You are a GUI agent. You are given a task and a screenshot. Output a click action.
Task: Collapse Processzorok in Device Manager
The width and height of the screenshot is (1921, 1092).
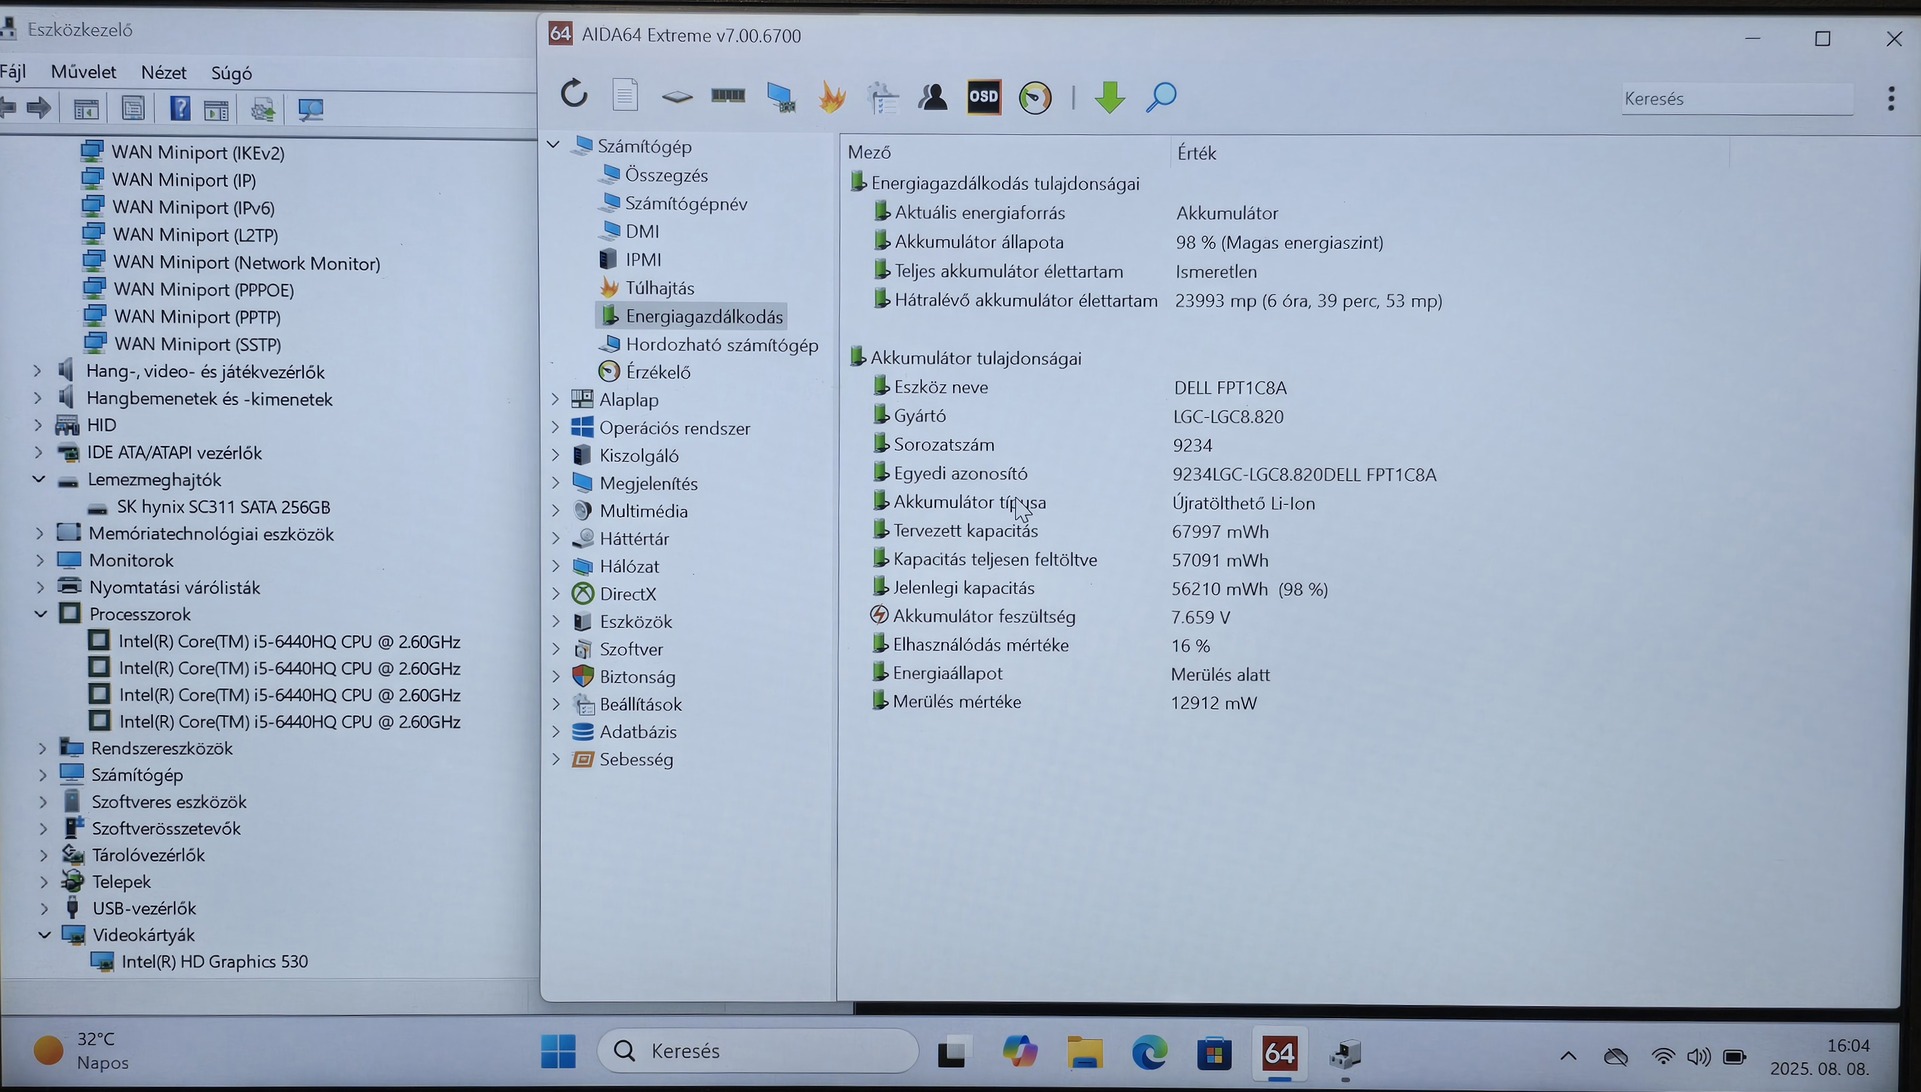(41, 614)
